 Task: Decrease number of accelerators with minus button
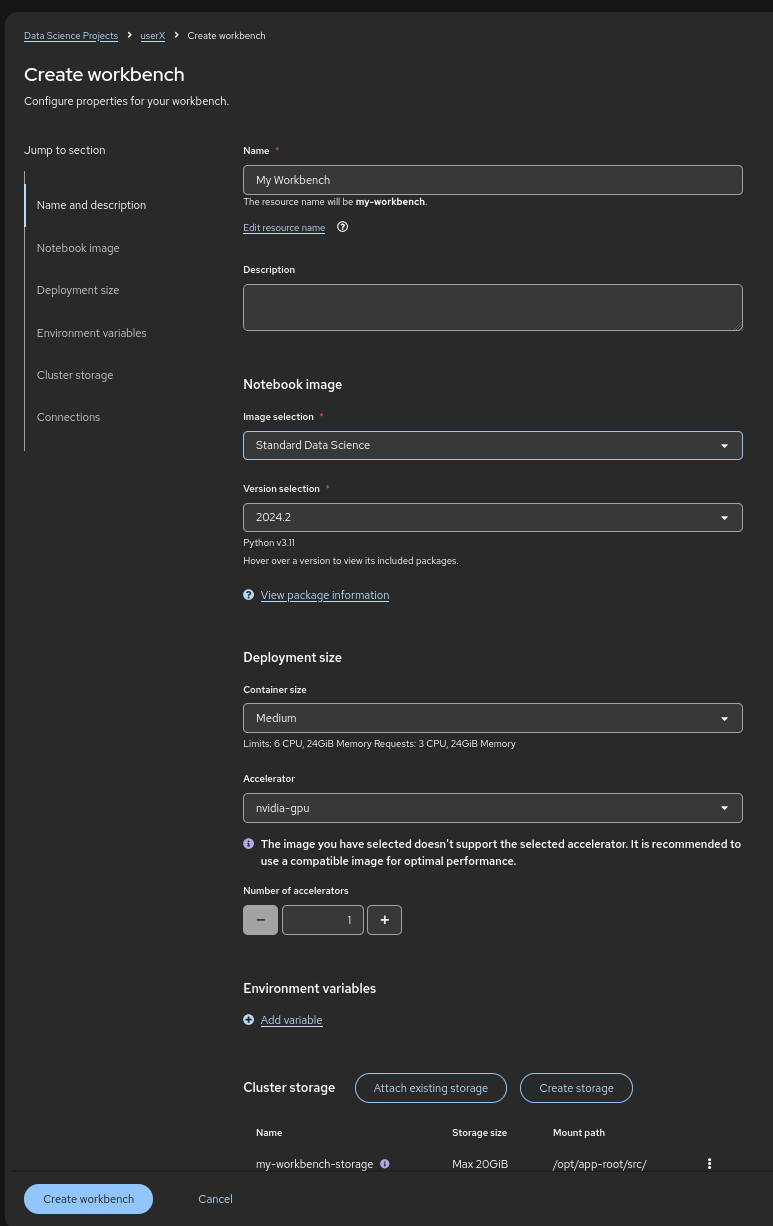coord(260,920)
